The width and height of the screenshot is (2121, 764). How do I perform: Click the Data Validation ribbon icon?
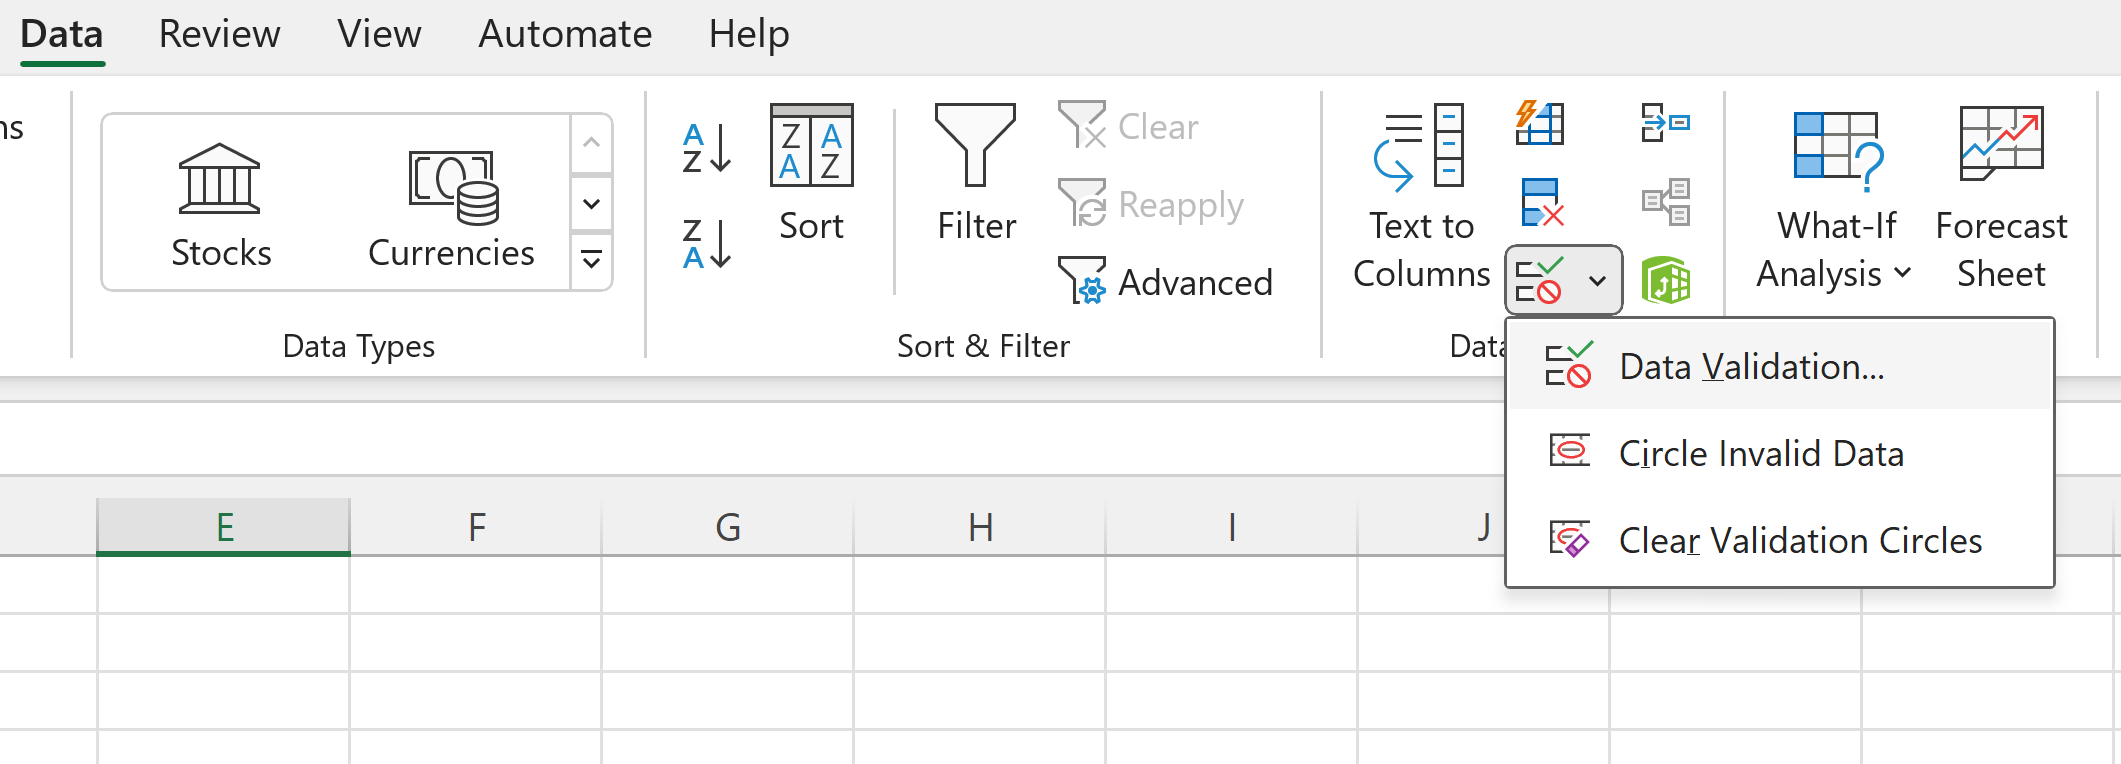pyautogui.click(x=1541, y=281)
